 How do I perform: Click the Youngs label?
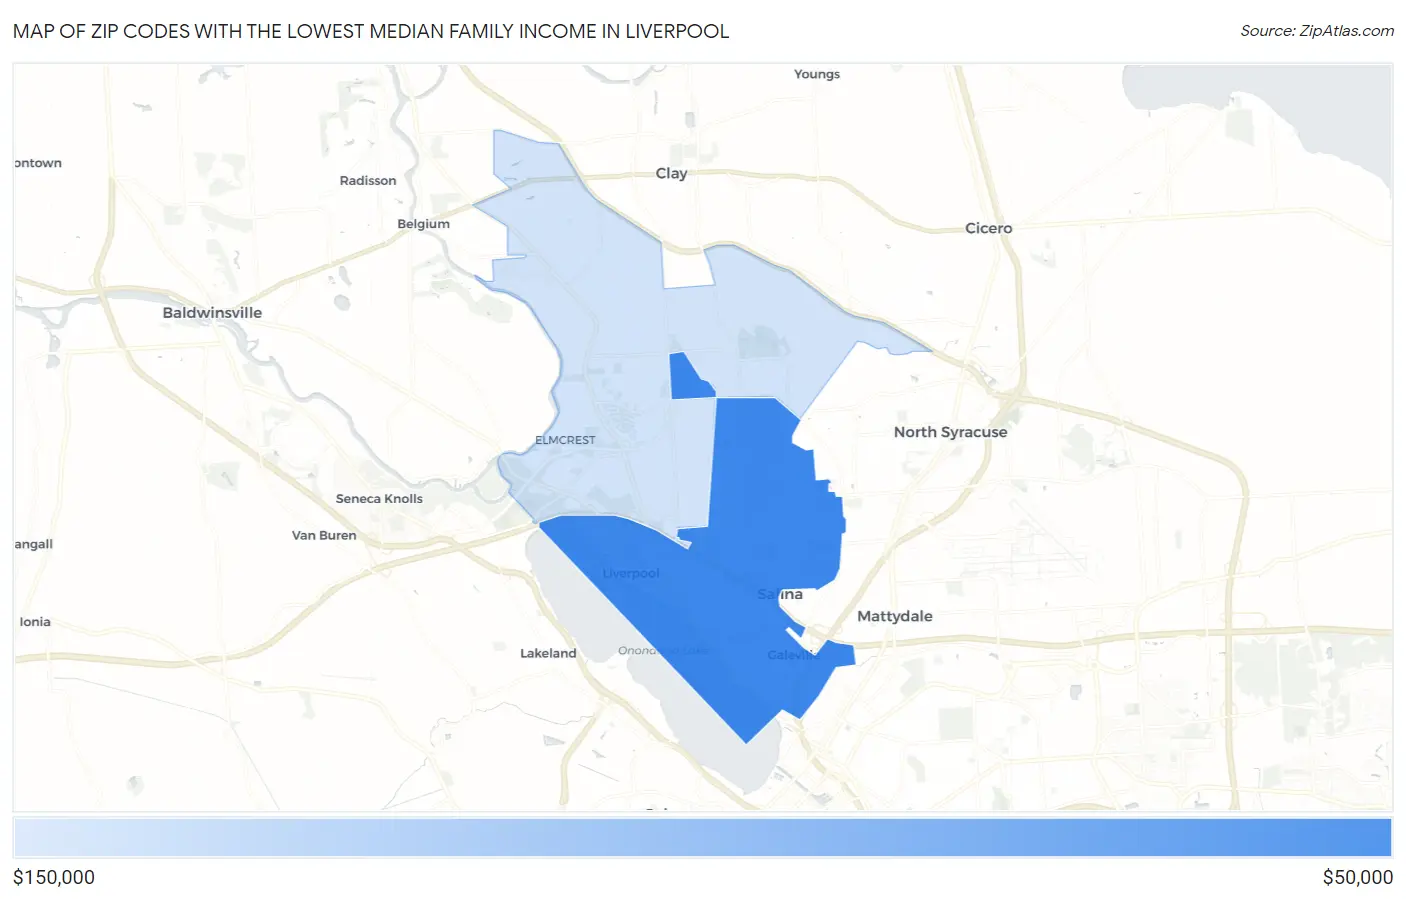(x=817, y=74)
